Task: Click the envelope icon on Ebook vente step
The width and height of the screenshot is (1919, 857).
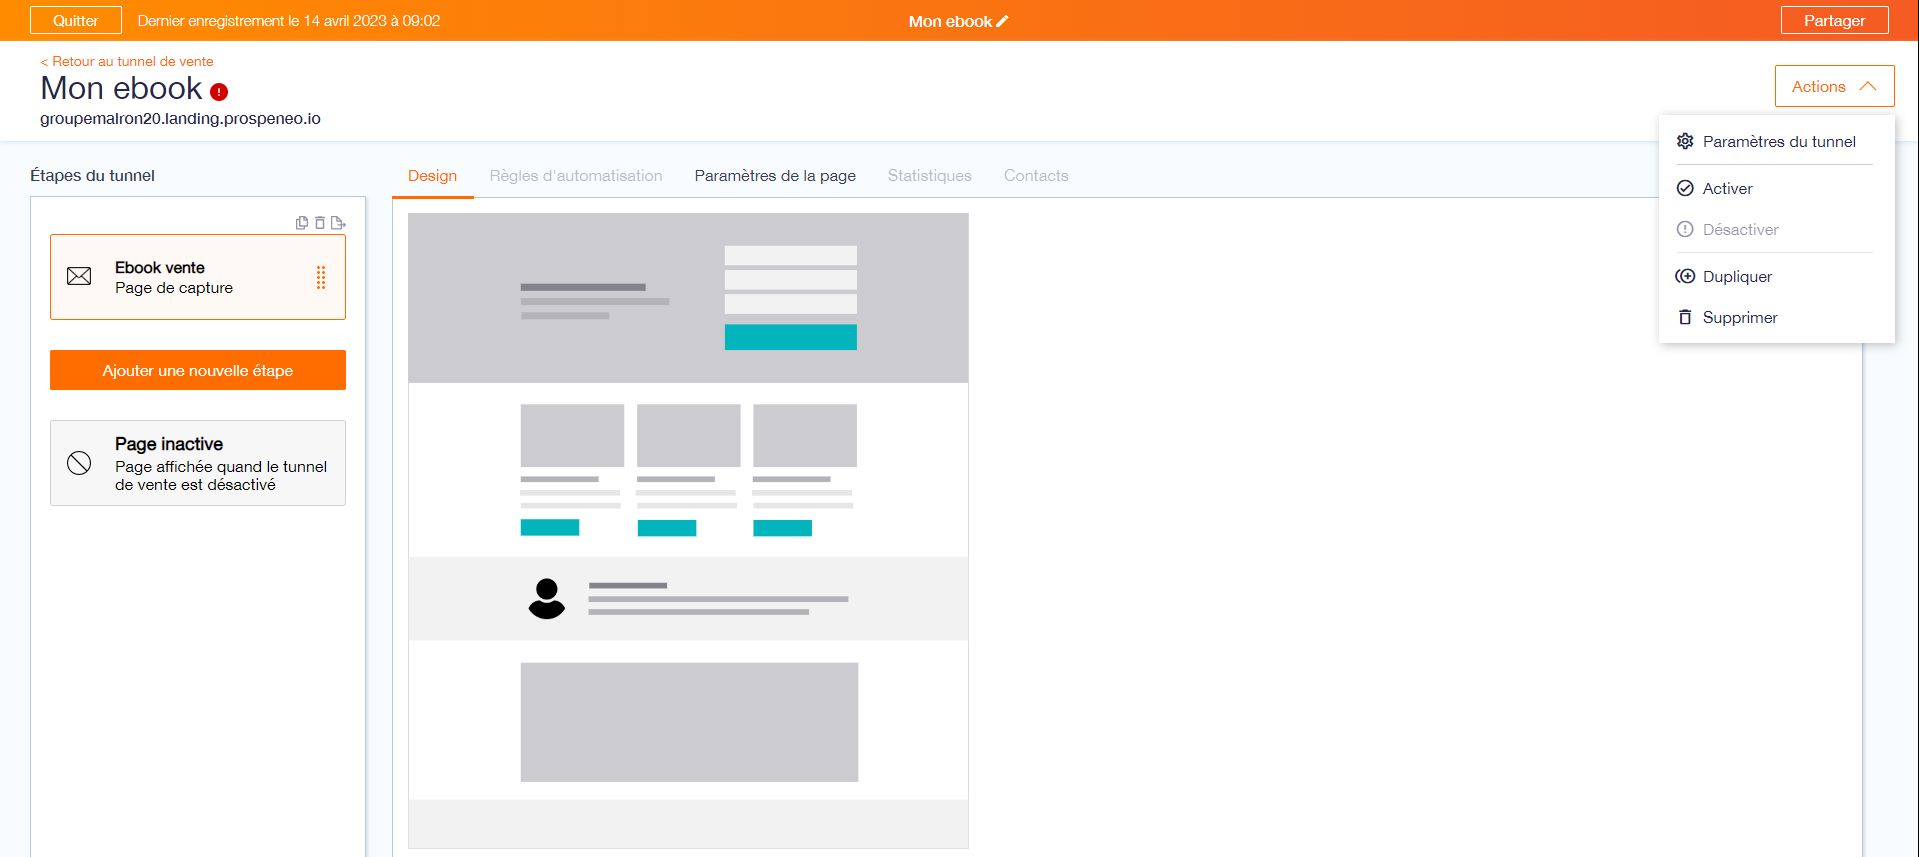Action: pos(79,277)
